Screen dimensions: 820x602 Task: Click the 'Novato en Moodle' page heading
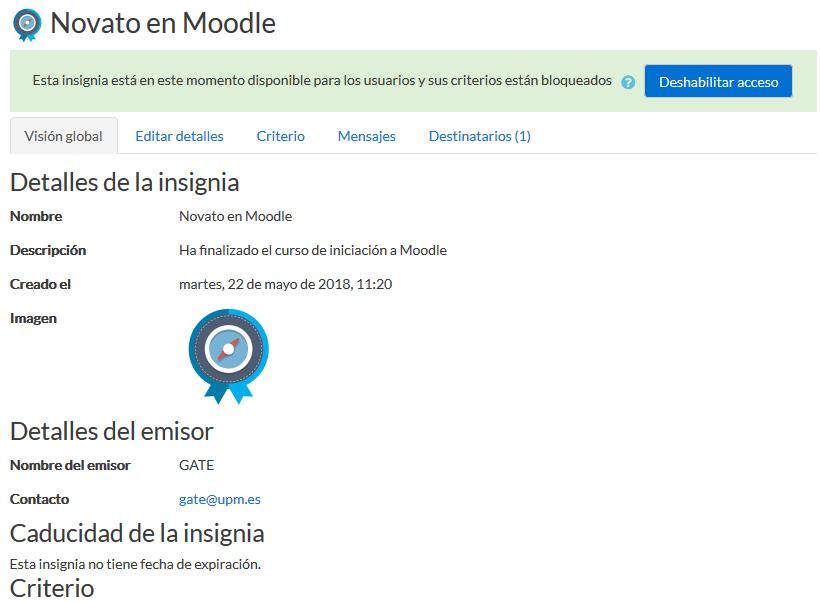[x=163, y=24]
